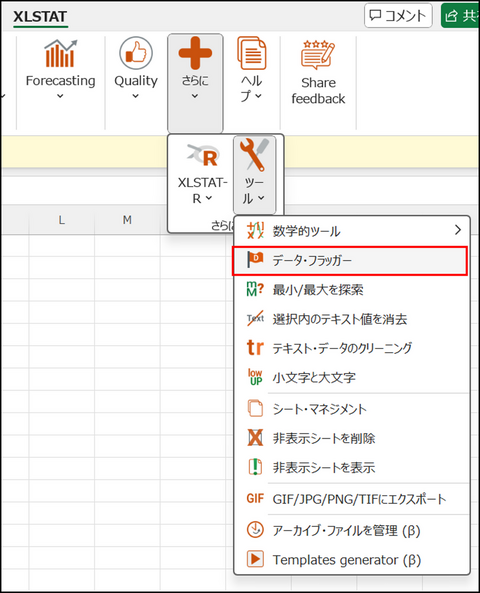Click the GIF export icon
Image resolution: width=480 pixels, height=593 pixels.
255,498
